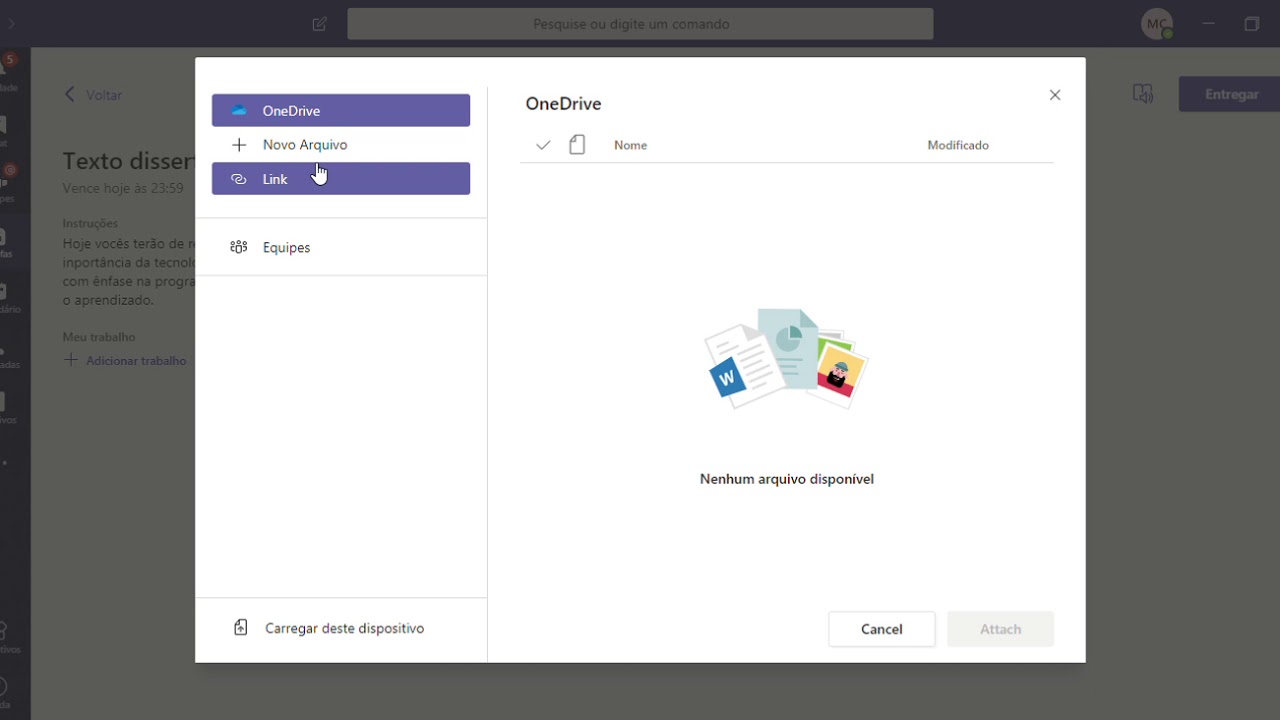Viewport: 1280px width, 720px height.
Task: Click the search command box
Action: pos(640,24)
